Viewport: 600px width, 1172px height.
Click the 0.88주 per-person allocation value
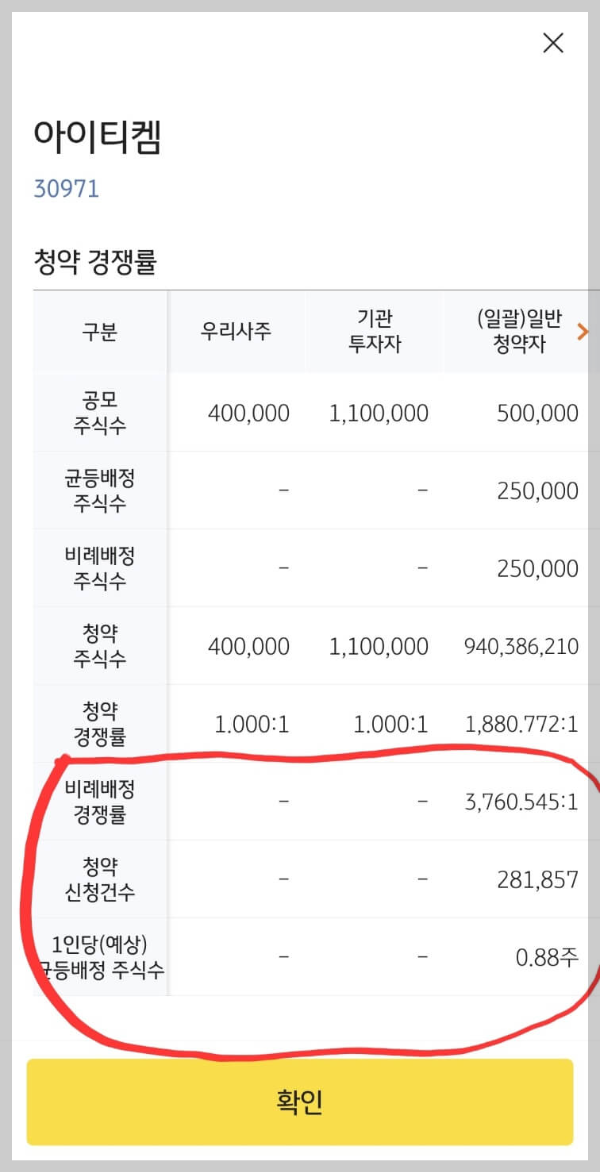[x=546, y=956]
